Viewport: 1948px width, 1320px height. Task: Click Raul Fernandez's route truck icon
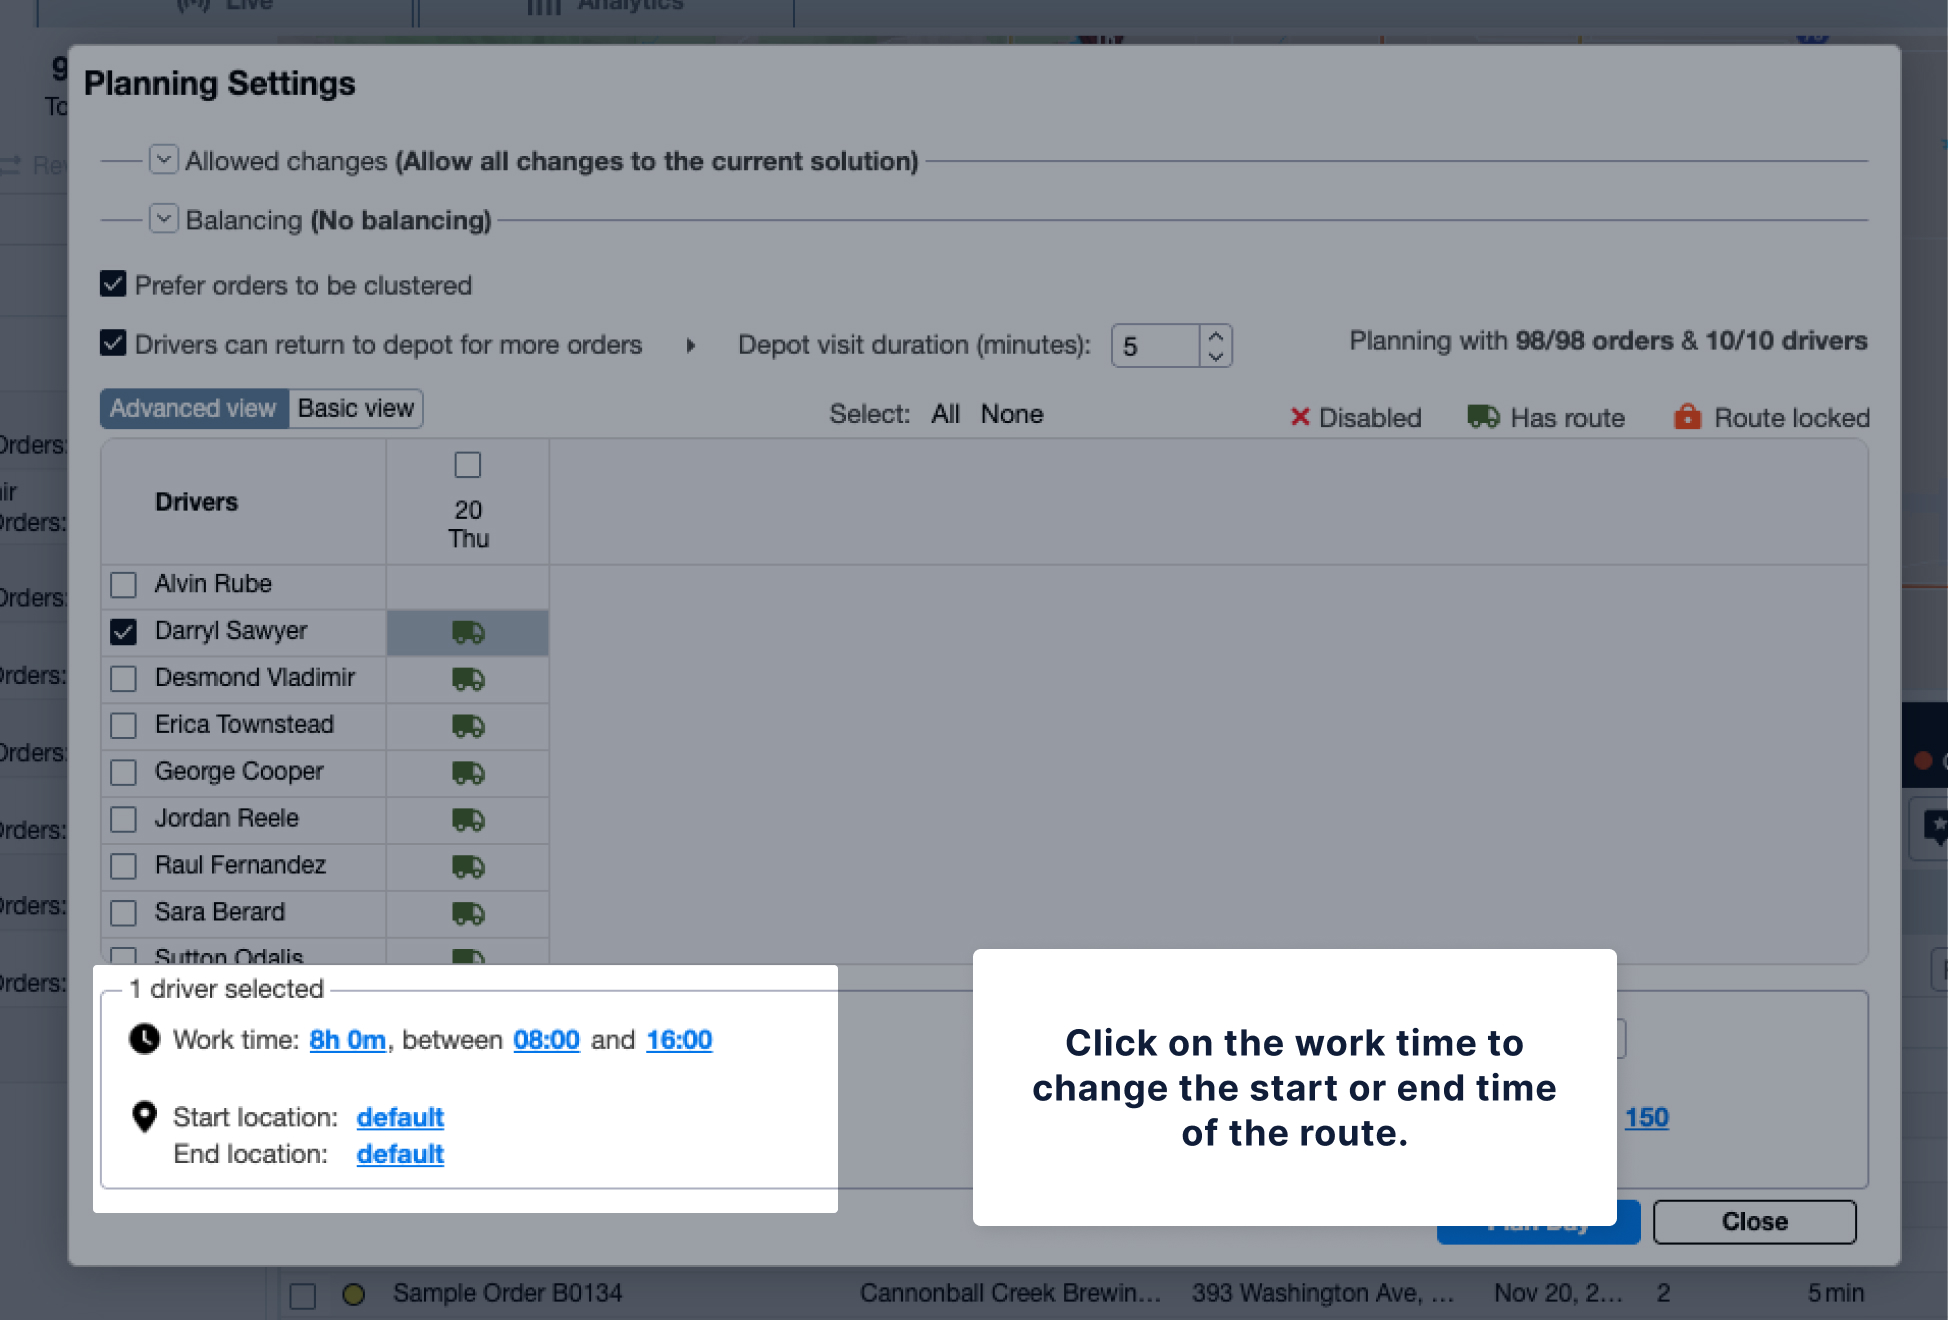click(468, 867)
